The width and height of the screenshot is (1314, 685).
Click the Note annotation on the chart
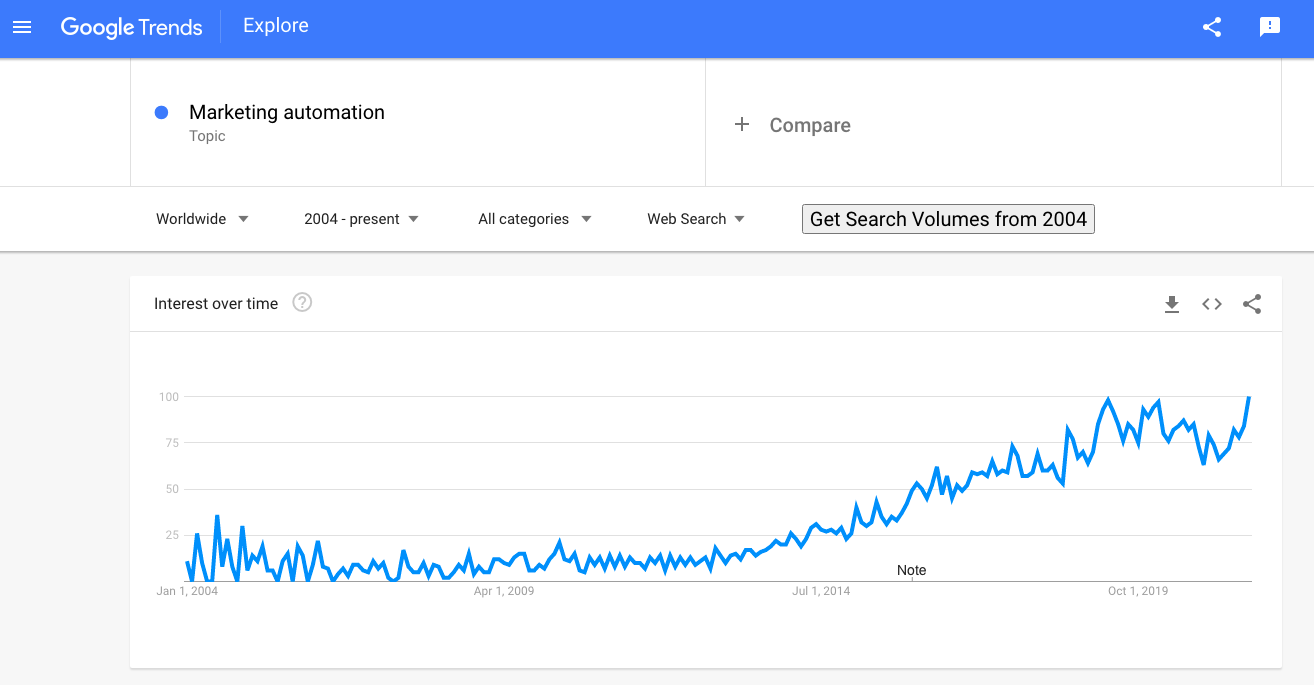[911, 569]
